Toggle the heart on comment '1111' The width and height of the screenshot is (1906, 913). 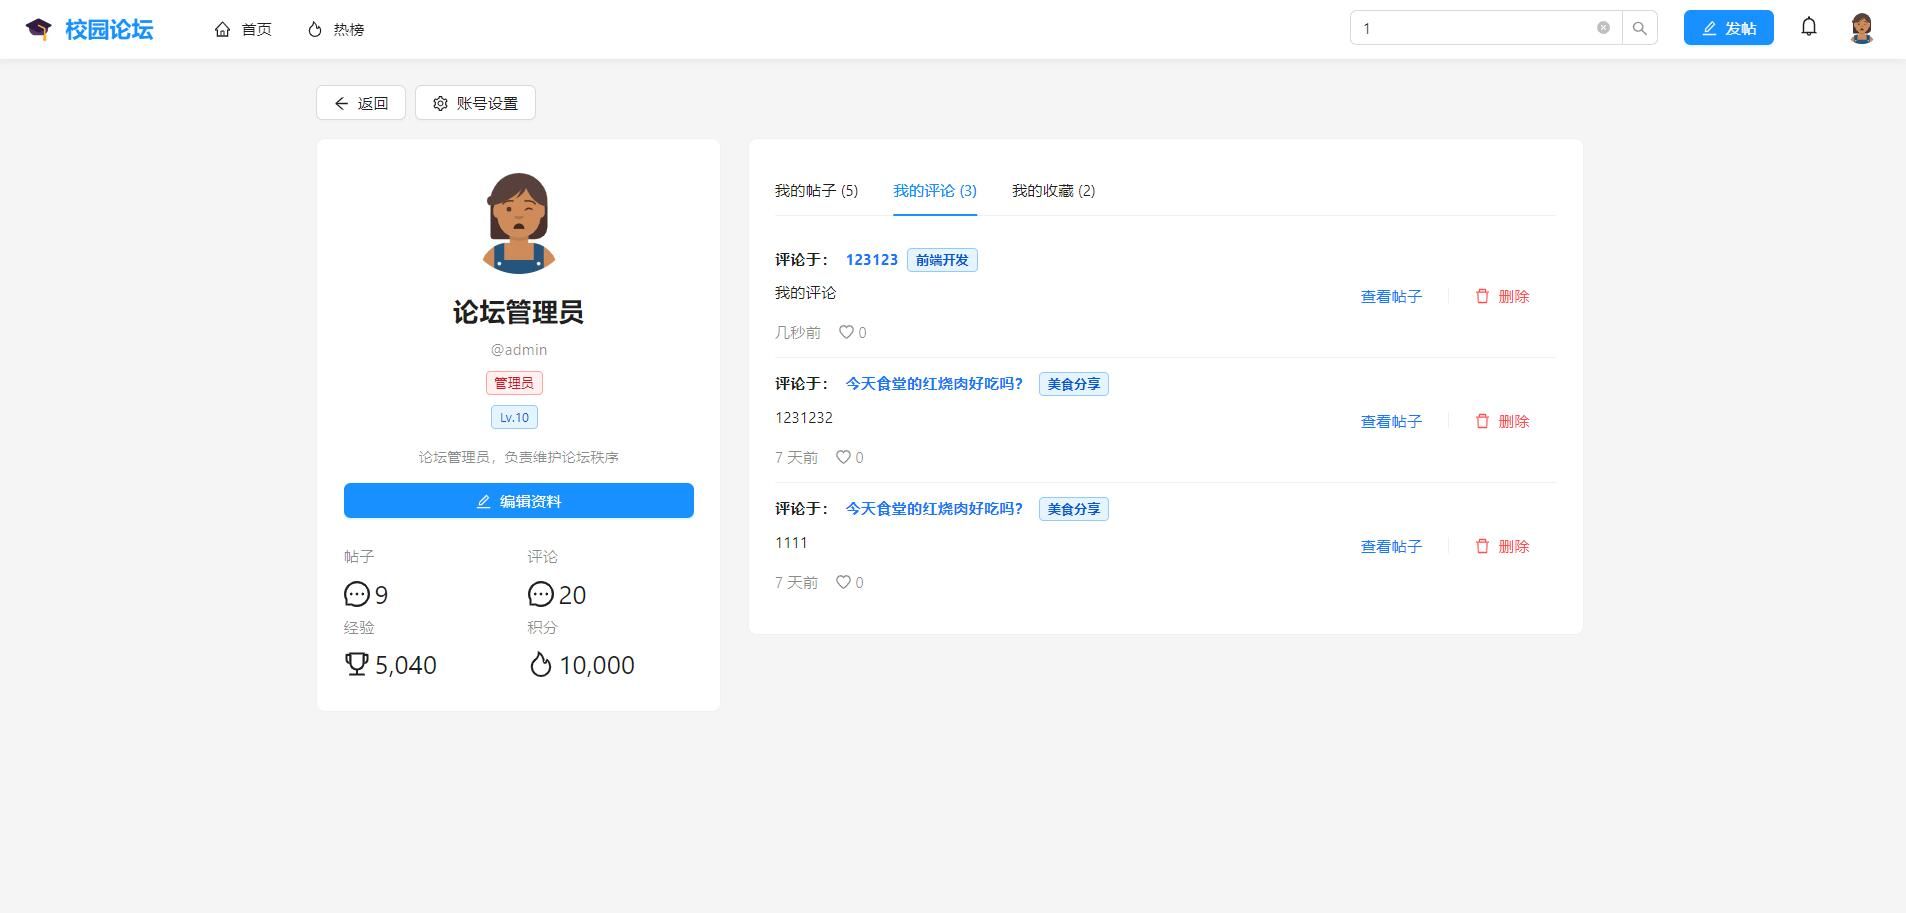tap(841, 582)
